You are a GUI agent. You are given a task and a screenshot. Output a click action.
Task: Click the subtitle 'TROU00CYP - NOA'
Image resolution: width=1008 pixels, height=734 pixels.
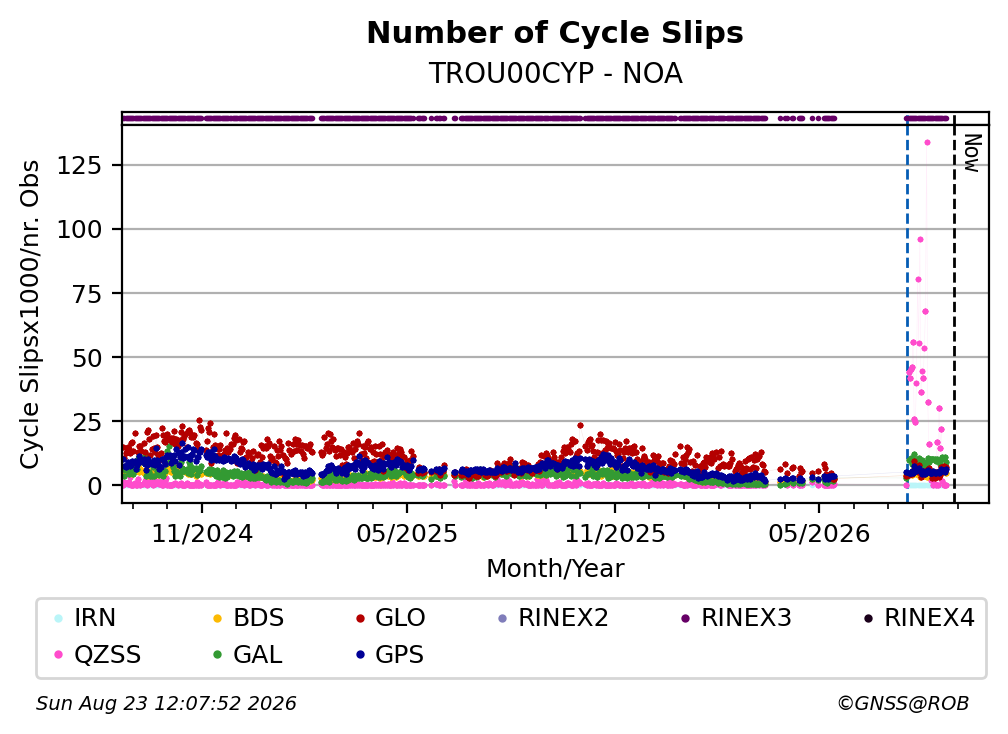pos(555,73)
